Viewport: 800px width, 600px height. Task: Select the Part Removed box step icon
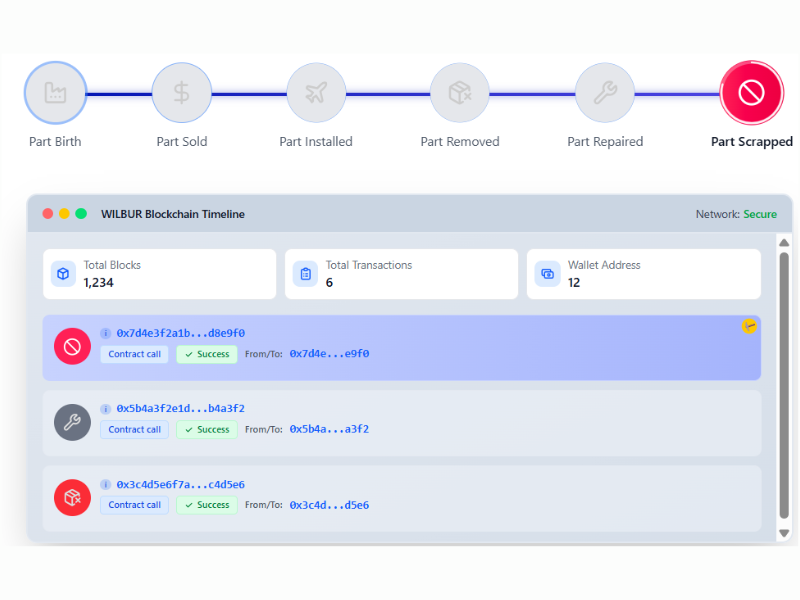coord(460,93)
